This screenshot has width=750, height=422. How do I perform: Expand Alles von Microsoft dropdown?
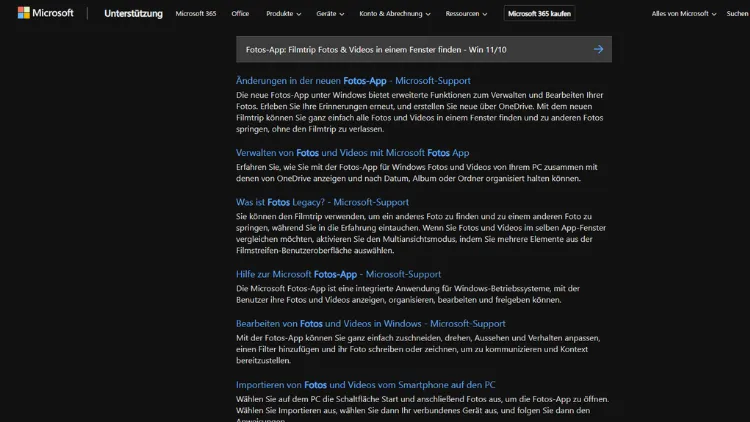684,13
